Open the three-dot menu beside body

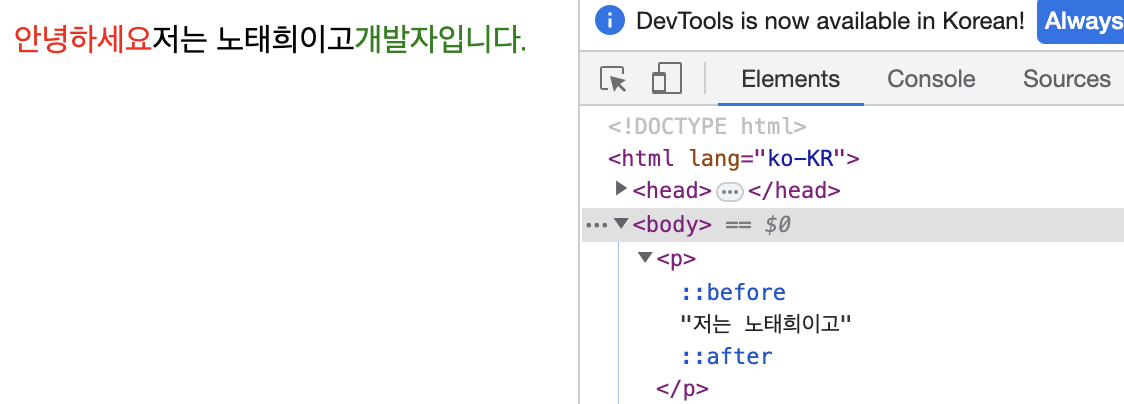click(x=596, y=225)
